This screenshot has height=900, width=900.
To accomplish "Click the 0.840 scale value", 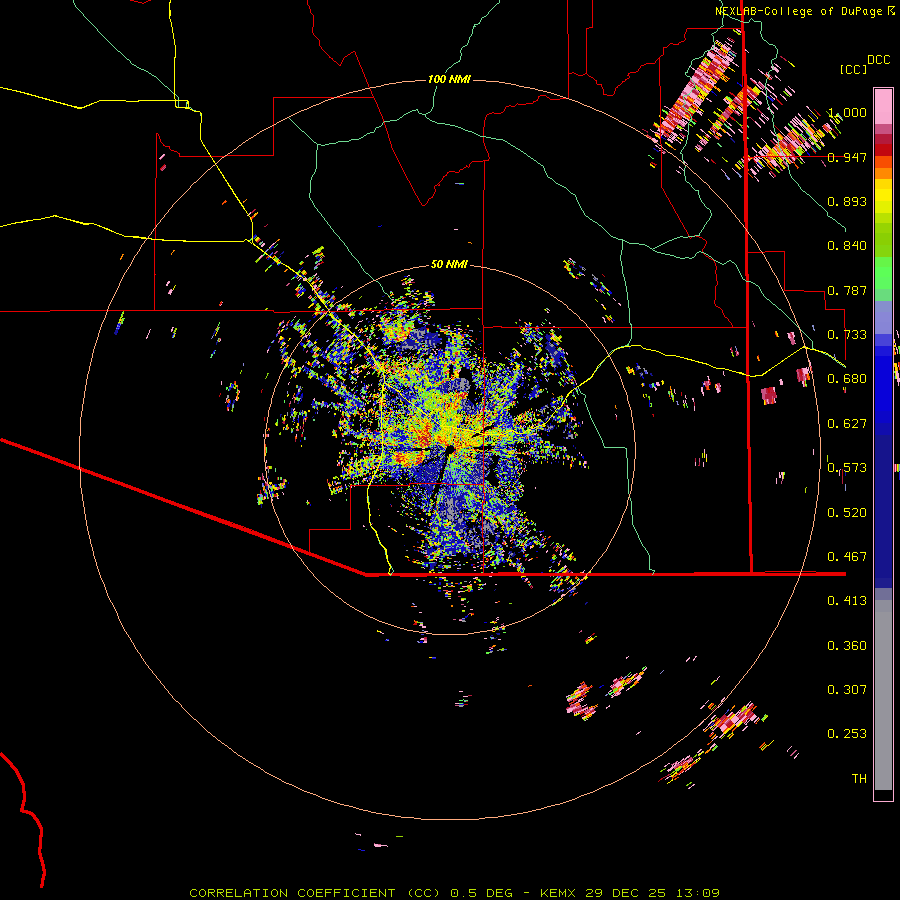I will pos(847,246).
